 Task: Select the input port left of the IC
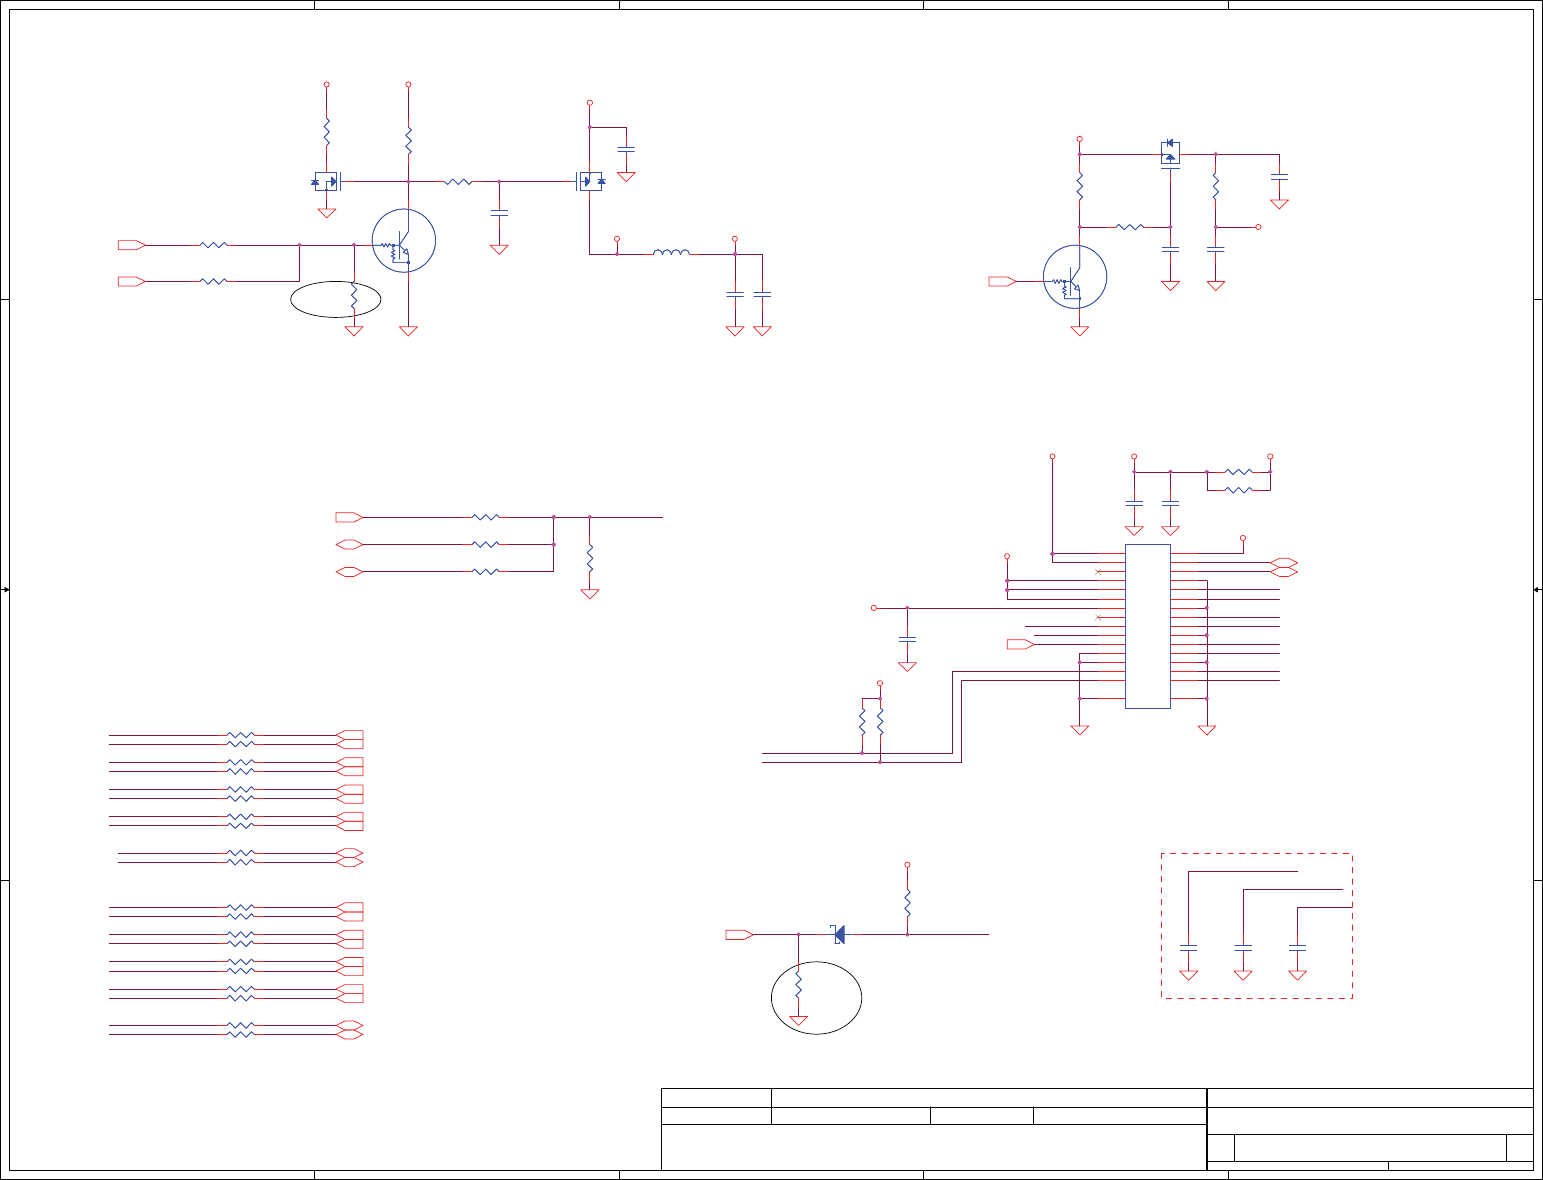(x=1020, y=644)
